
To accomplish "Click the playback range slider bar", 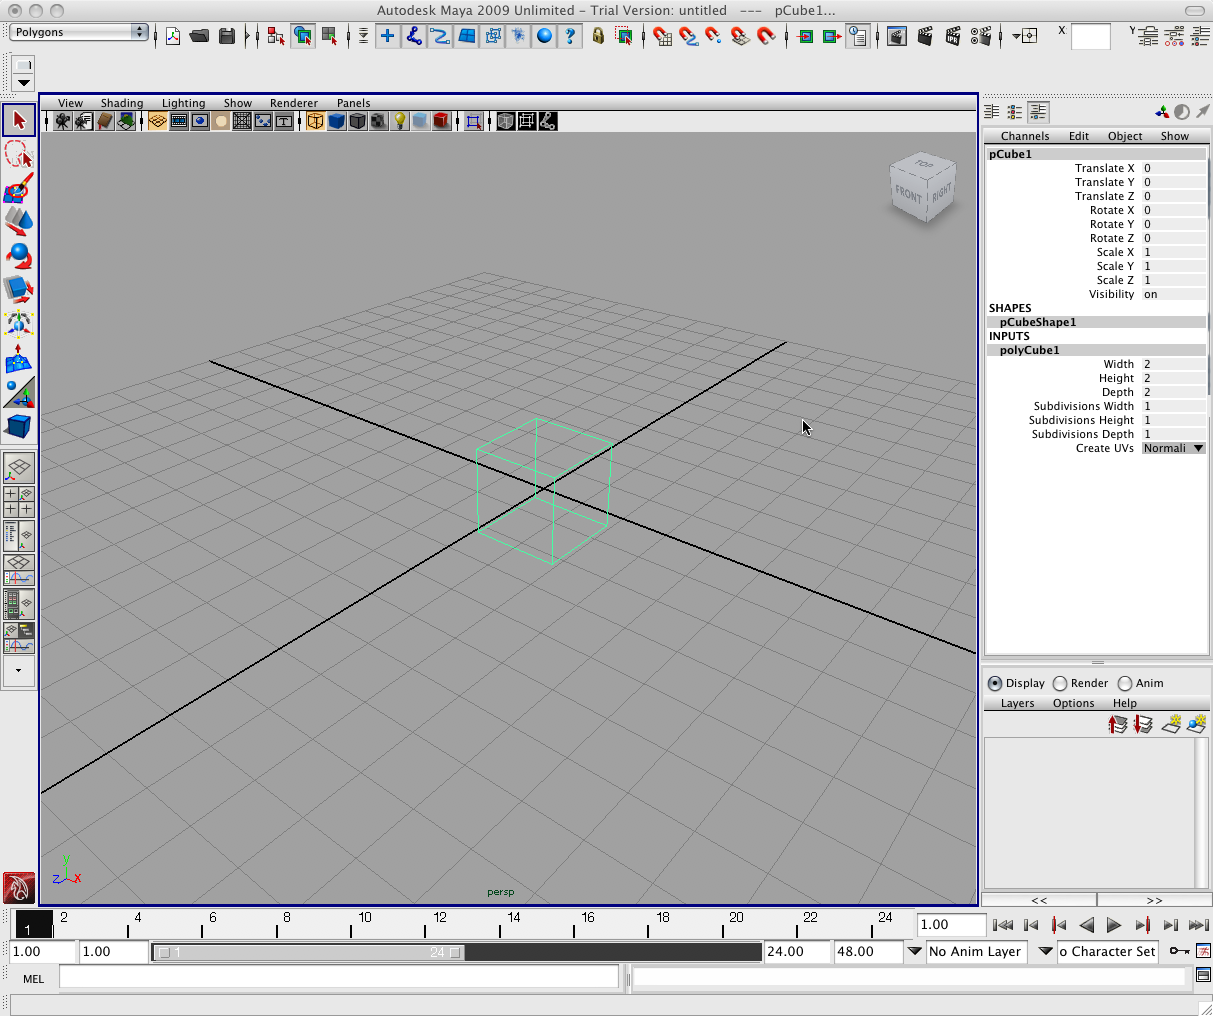I will pyautogui.click(x=309, y=952).
